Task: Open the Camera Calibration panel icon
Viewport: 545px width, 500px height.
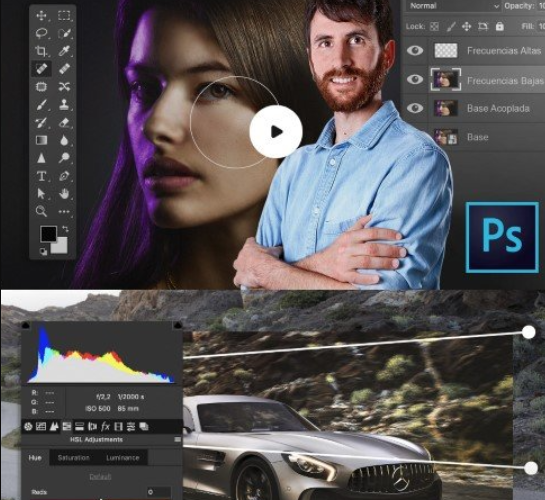Action: pyautogui.click(x=118, y=426)
